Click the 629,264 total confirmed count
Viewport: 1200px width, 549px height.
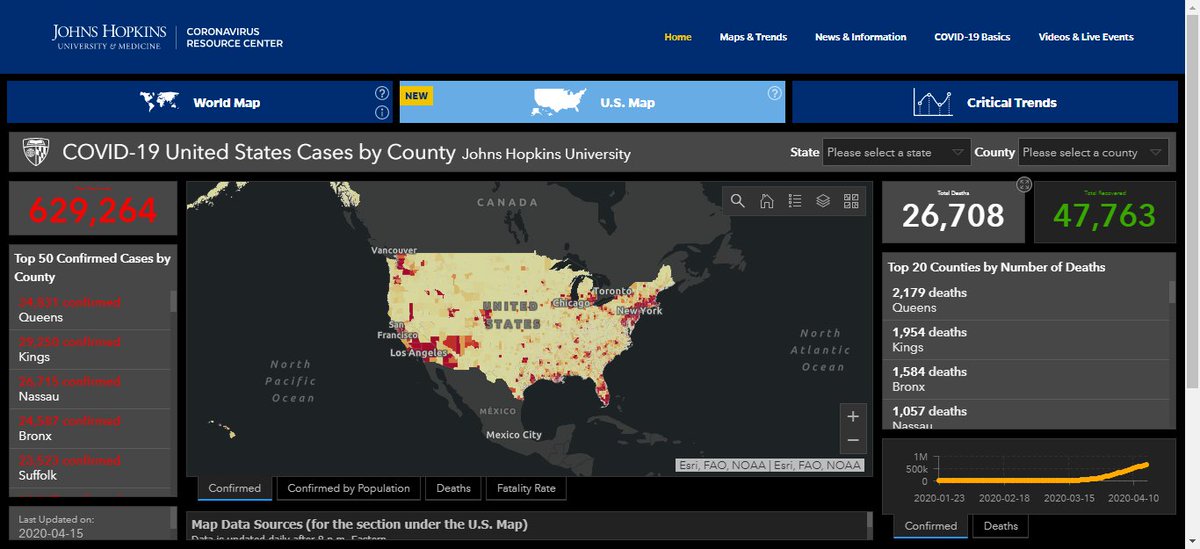point(93,211)
